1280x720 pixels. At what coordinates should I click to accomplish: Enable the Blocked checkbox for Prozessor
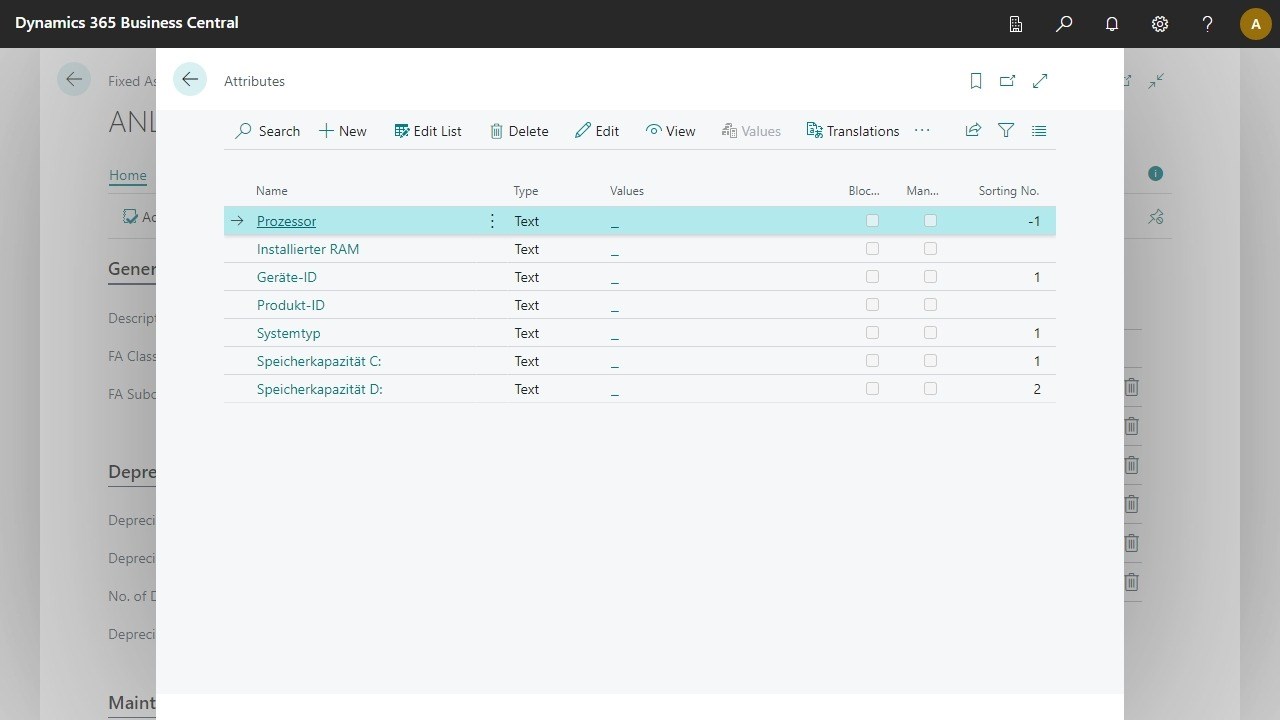[871, 220]
